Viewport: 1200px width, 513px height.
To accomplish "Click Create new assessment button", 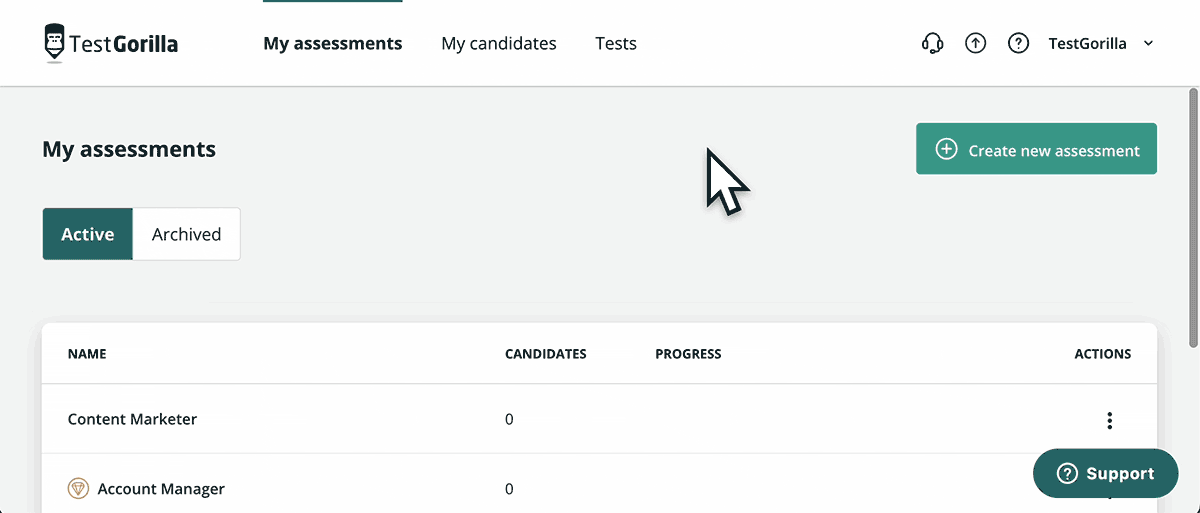I will tap(1036, 149).
